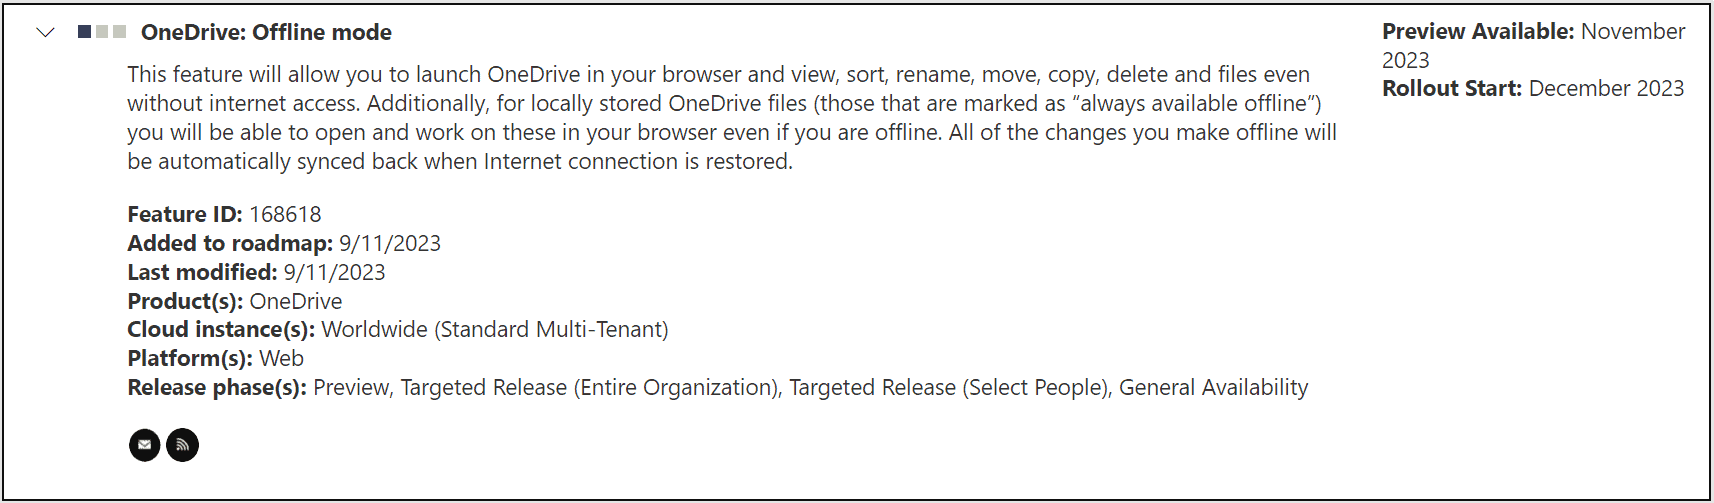Click the Rollout Start December 2023 text
The image size is (1714, 503).
point(1533,88)
